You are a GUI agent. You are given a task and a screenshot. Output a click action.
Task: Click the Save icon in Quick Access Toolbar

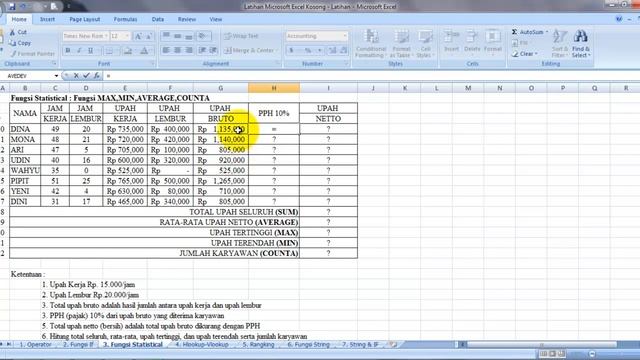coord(11,7)
